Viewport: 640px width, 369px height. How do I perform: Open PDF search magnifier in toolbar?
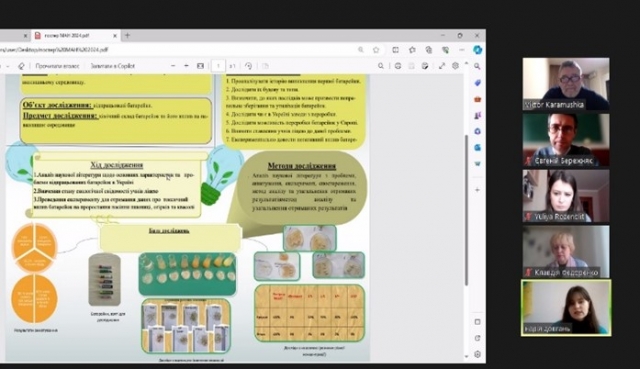[x=381, y=66]
